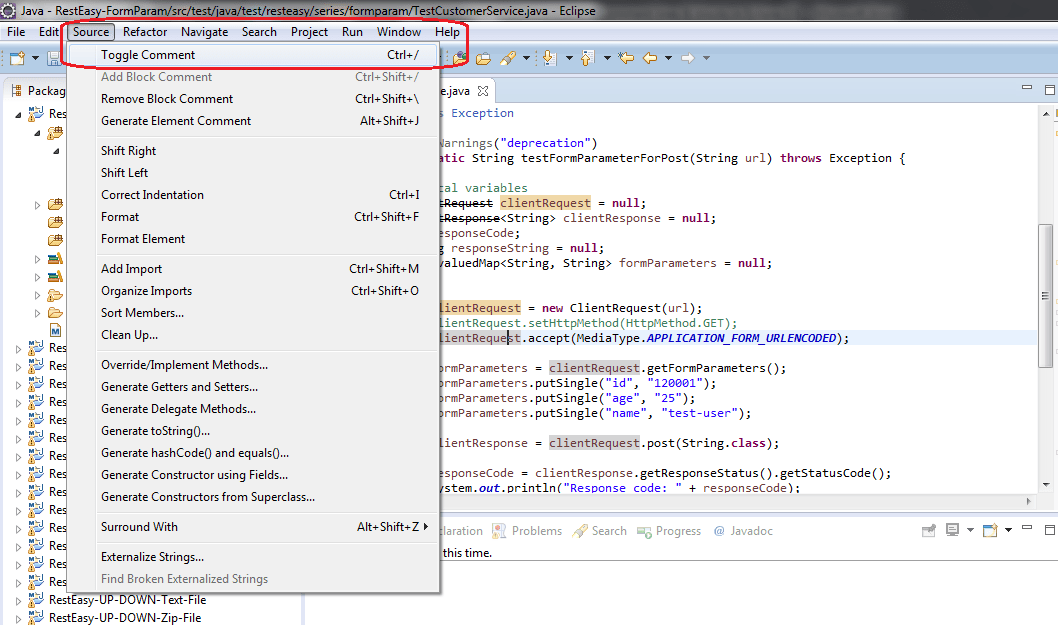Click the Previous Annotation up-arrow icon
Screen dimensions: 1058x625
(587, 59)
